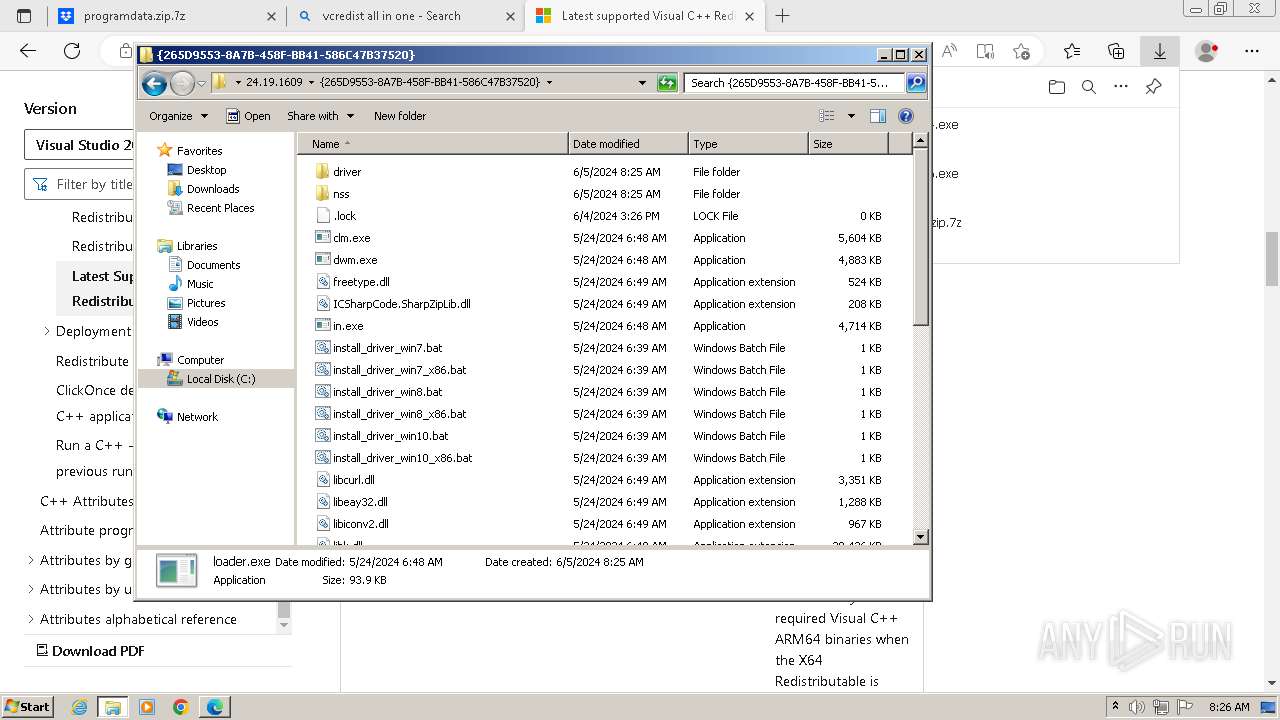Select the clm.exe application icon
Viewport: 1280px width, 720px height.
[322, 238]
